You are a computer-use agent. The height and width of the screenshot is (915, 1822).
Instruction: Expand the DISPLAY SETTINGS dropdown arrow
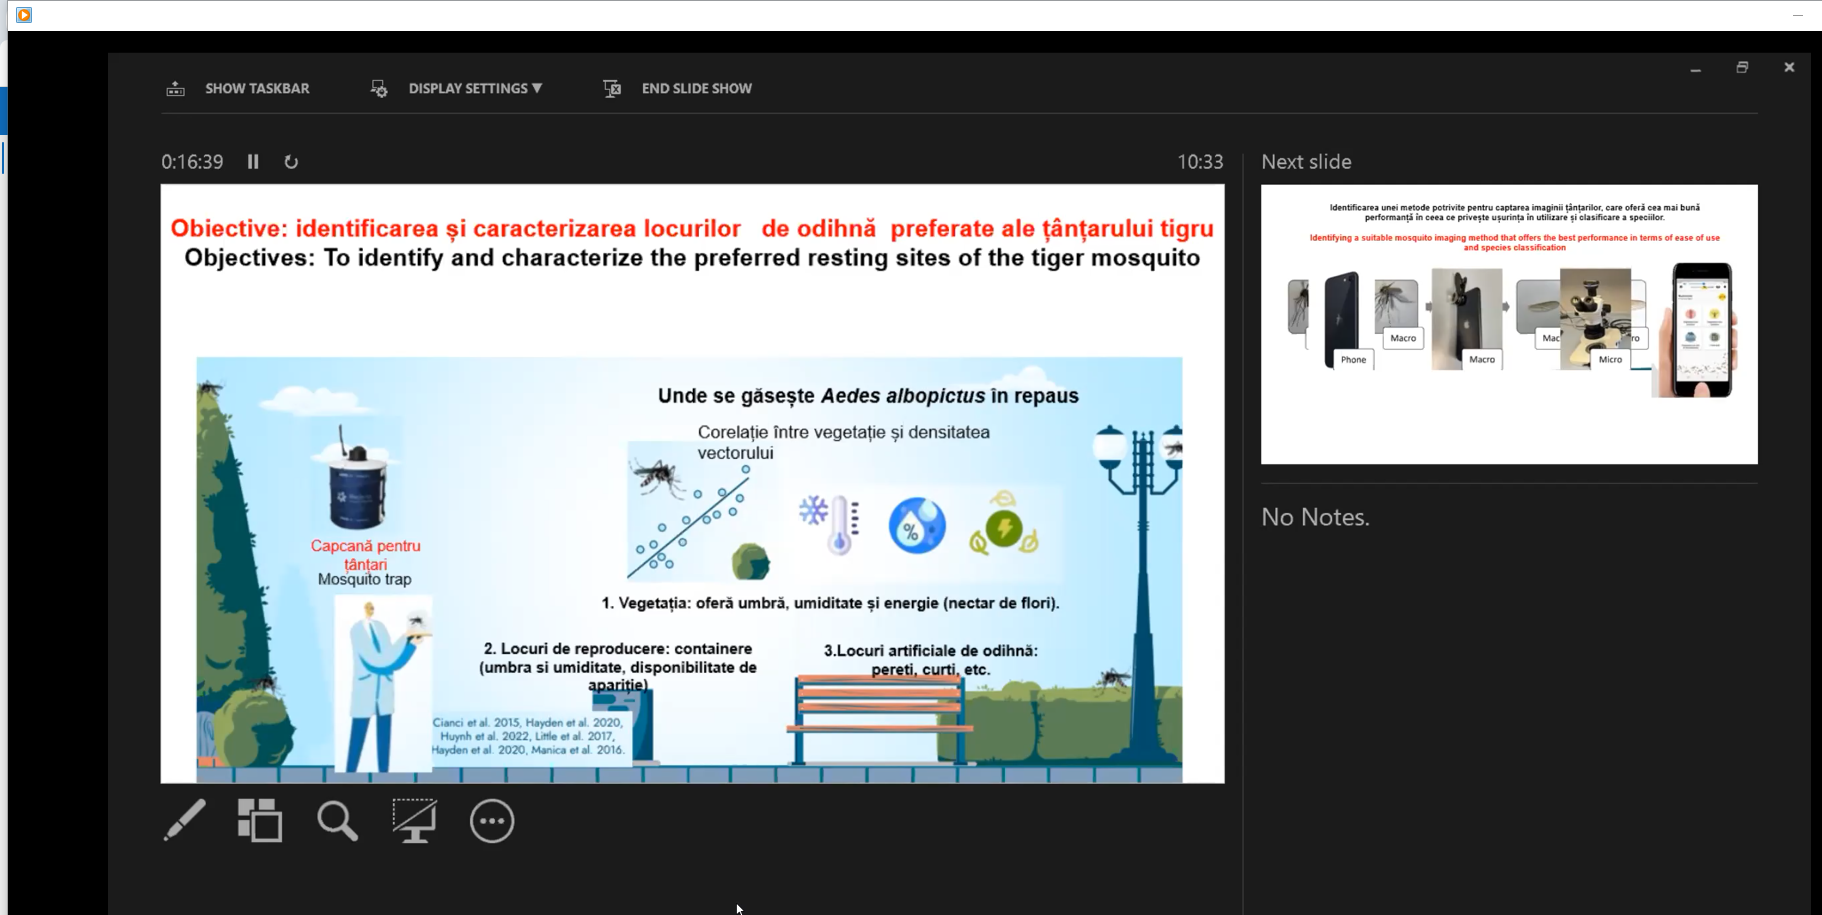click(537, 88)
